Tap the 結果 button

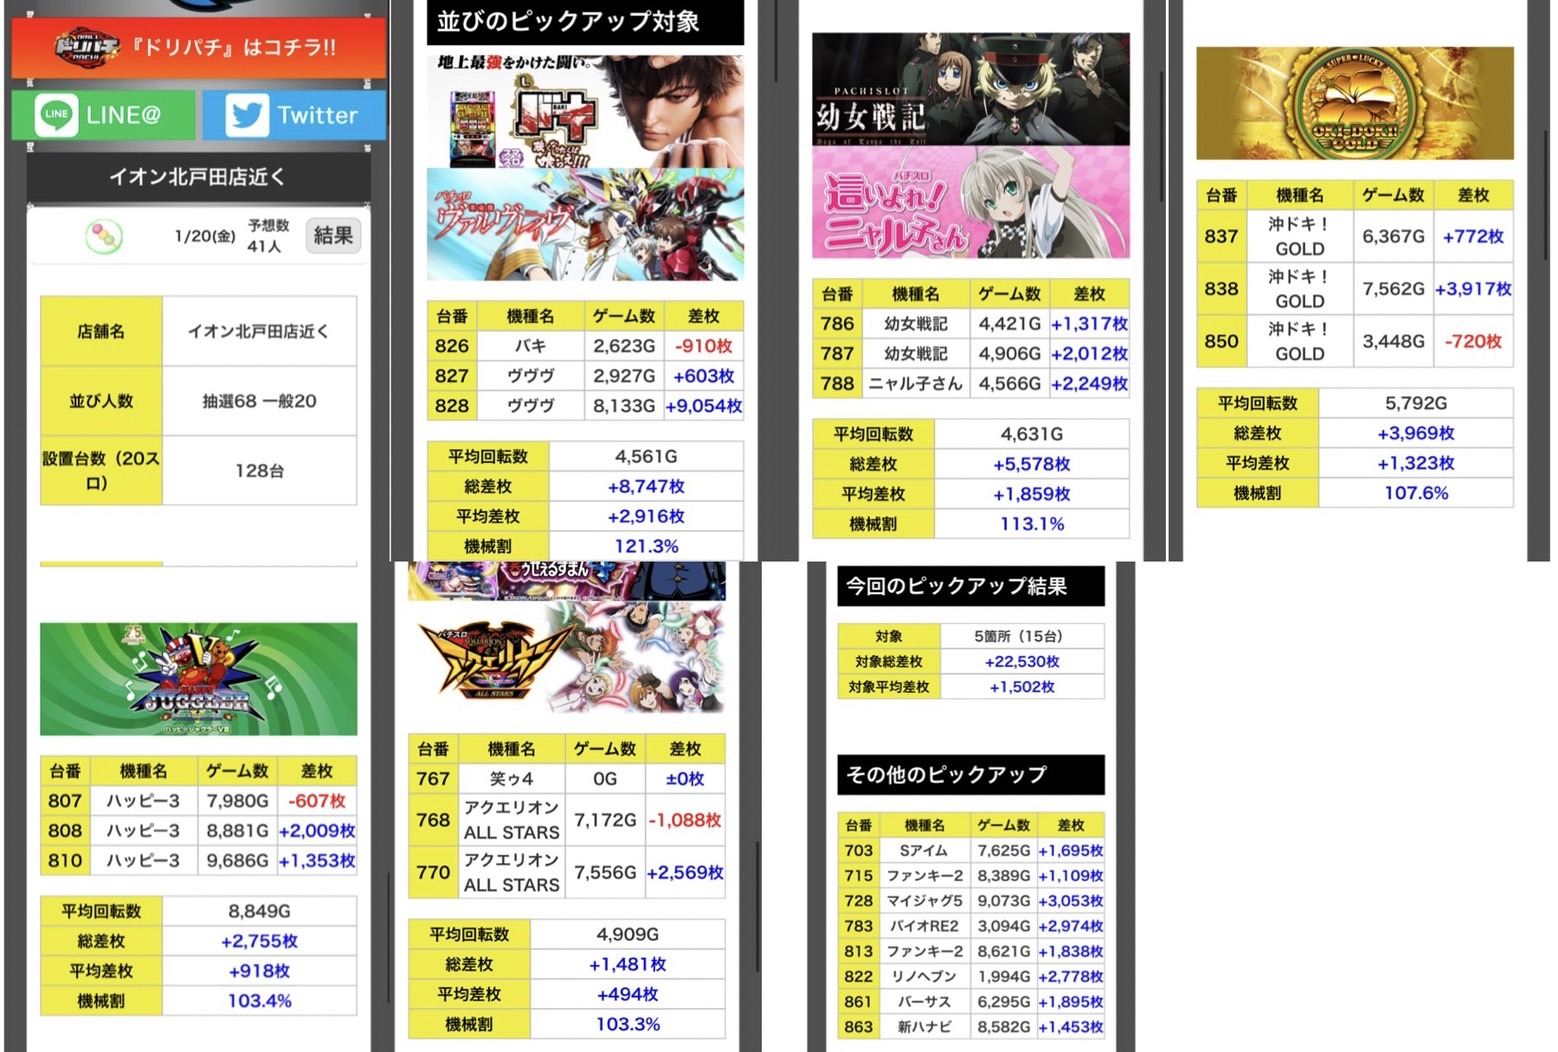coord(333,235)
